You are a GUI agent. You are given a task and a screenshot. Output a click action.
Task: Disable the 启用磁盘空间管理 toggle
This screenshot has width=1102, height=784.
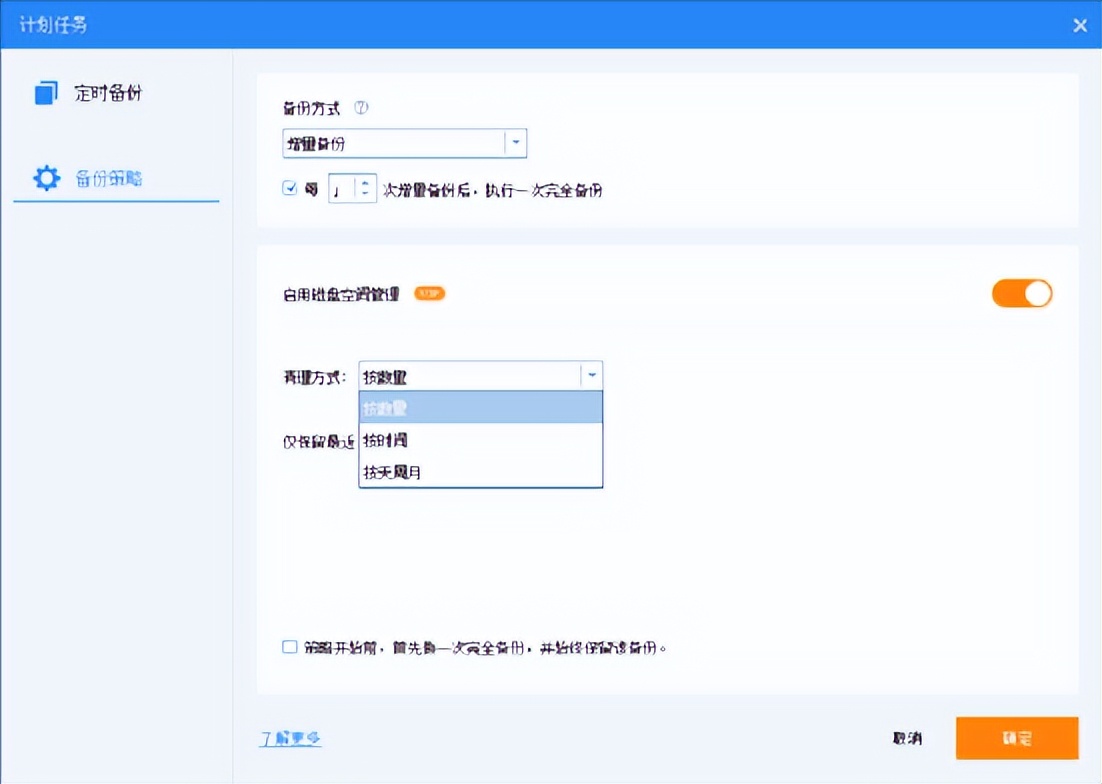[1021, 293]
